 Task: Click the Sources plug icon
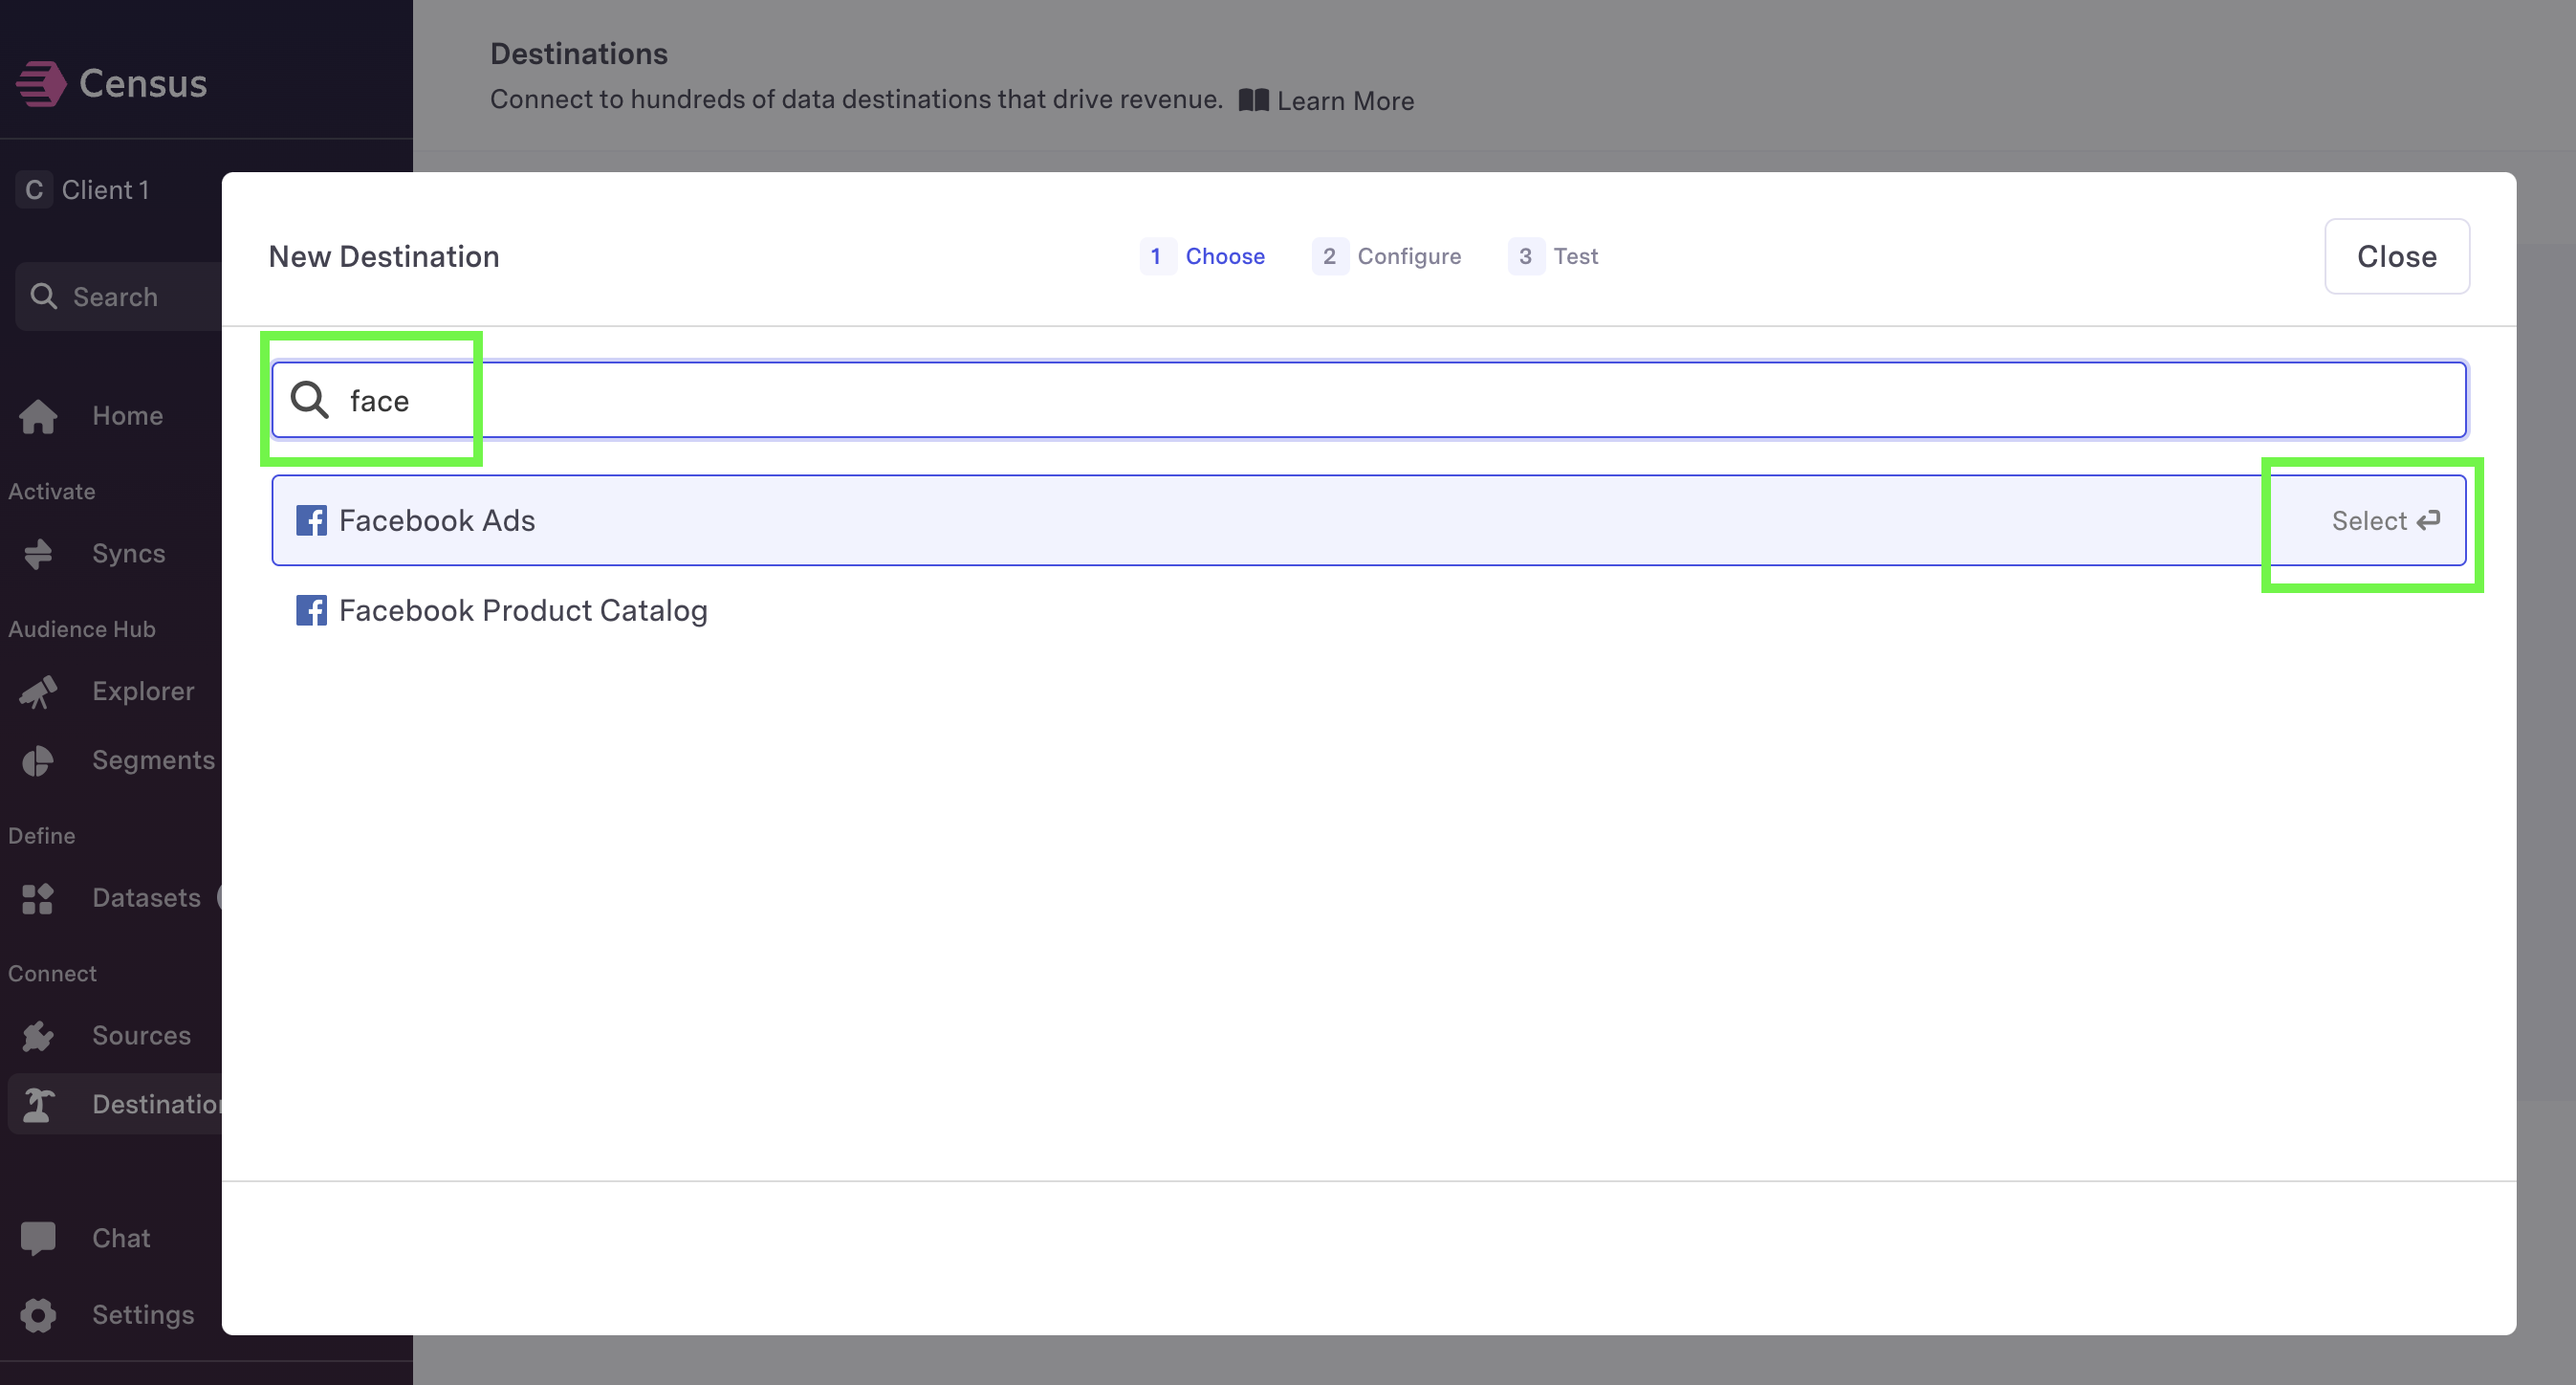click(x=38, y=1037)
